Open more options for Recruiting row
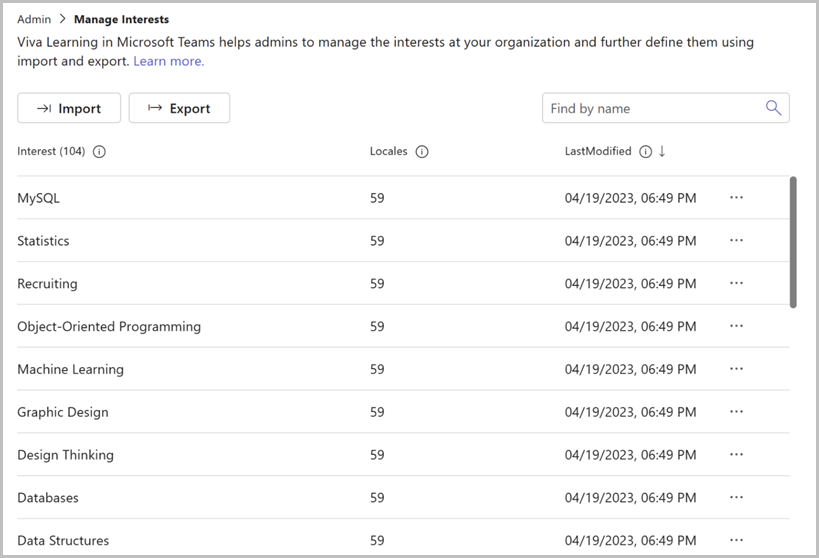 tap(736, 283)
